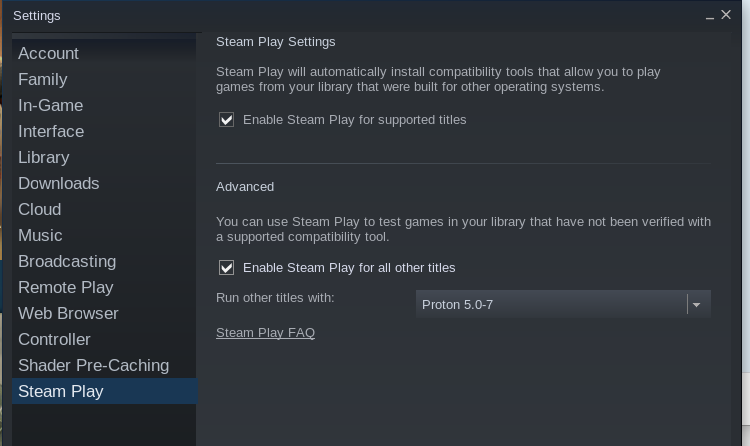Go to Cloud settings
This screenshot has width=750, height=446.
click(40, 210)
